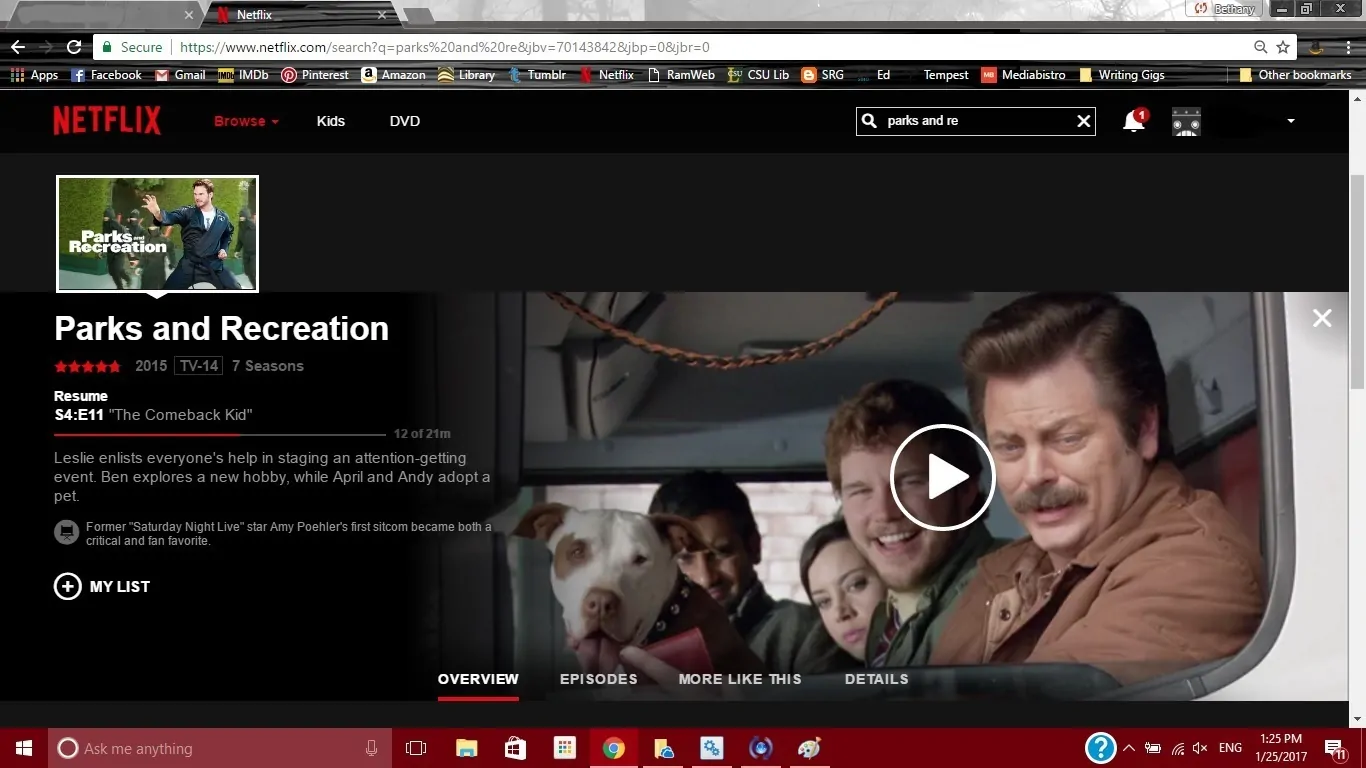Open the profile avatar menu

point(1186,122)
